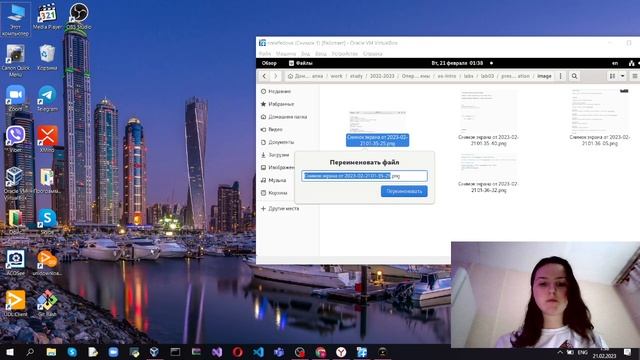Open Корзина in the Files sidebar
Image resolution: width=640 pixels, height=360 pixels.
(x=274, y=193)
